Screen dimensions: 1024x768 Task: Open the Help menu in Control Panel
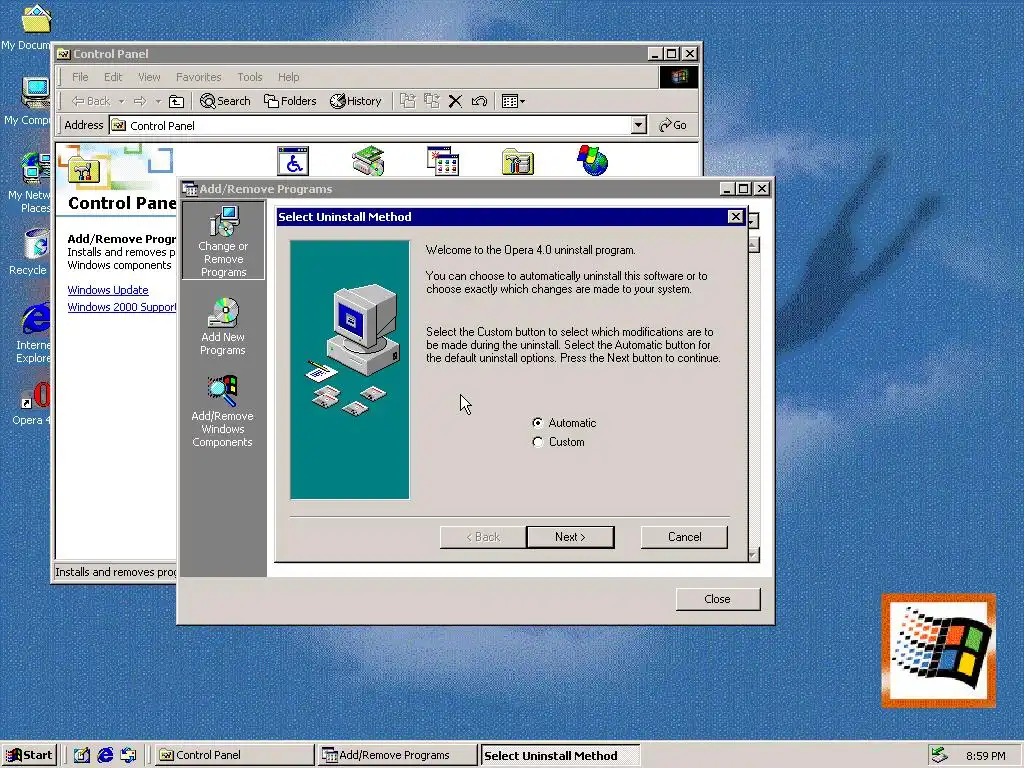(288, 77)
